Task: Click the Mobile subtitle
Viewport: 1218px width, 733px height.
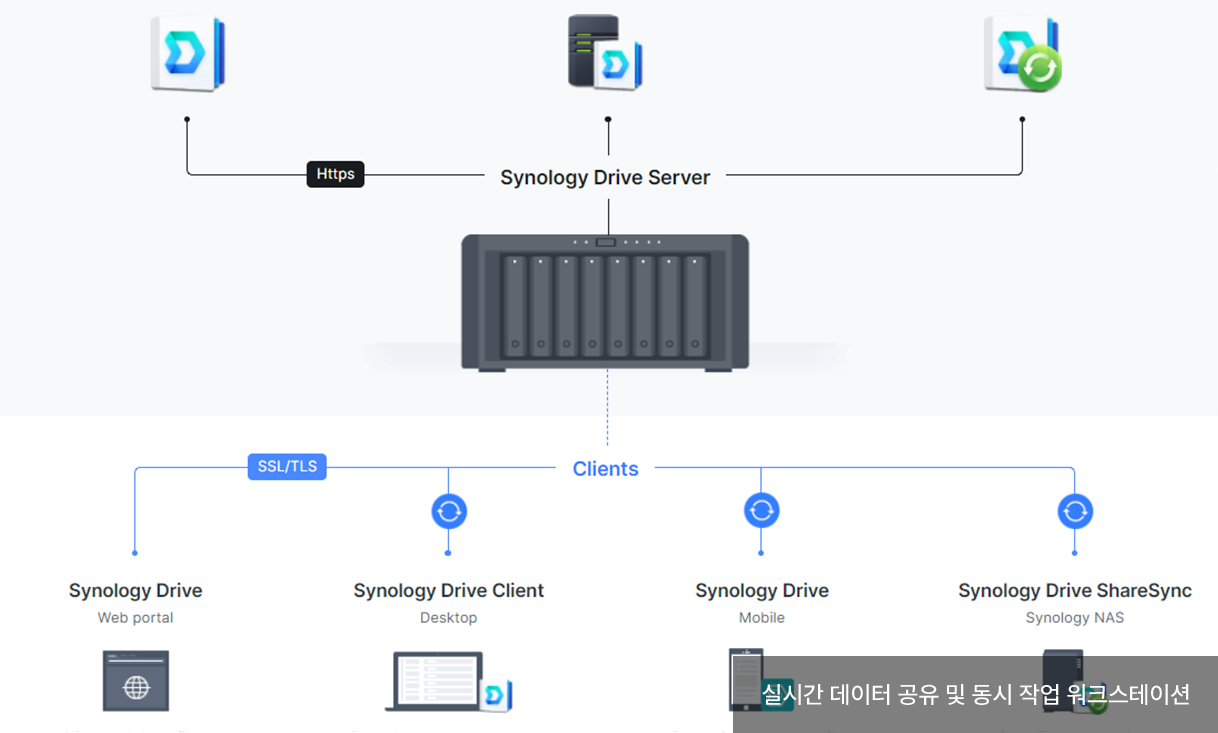Action: point(762,617)
